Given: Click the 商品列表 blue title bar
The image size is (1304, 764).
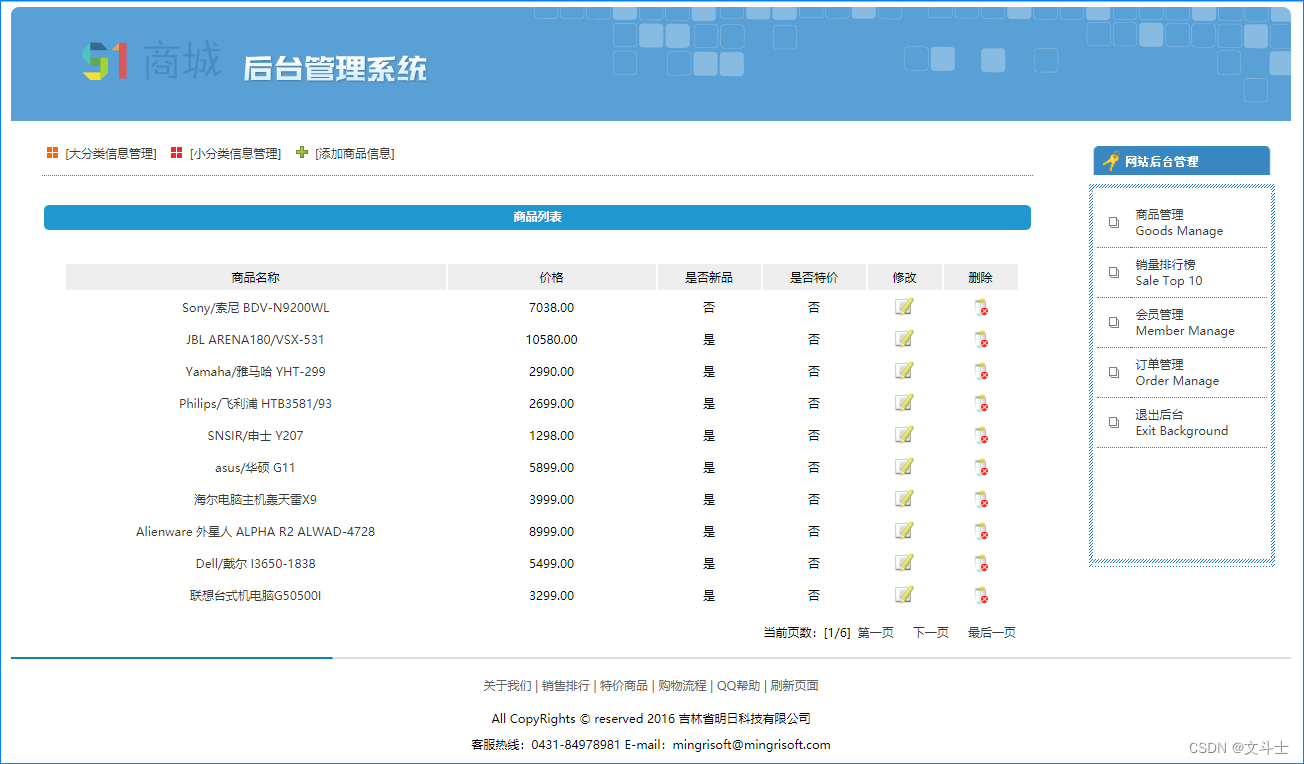Looking at the screenshot, I should click(537, 217).
